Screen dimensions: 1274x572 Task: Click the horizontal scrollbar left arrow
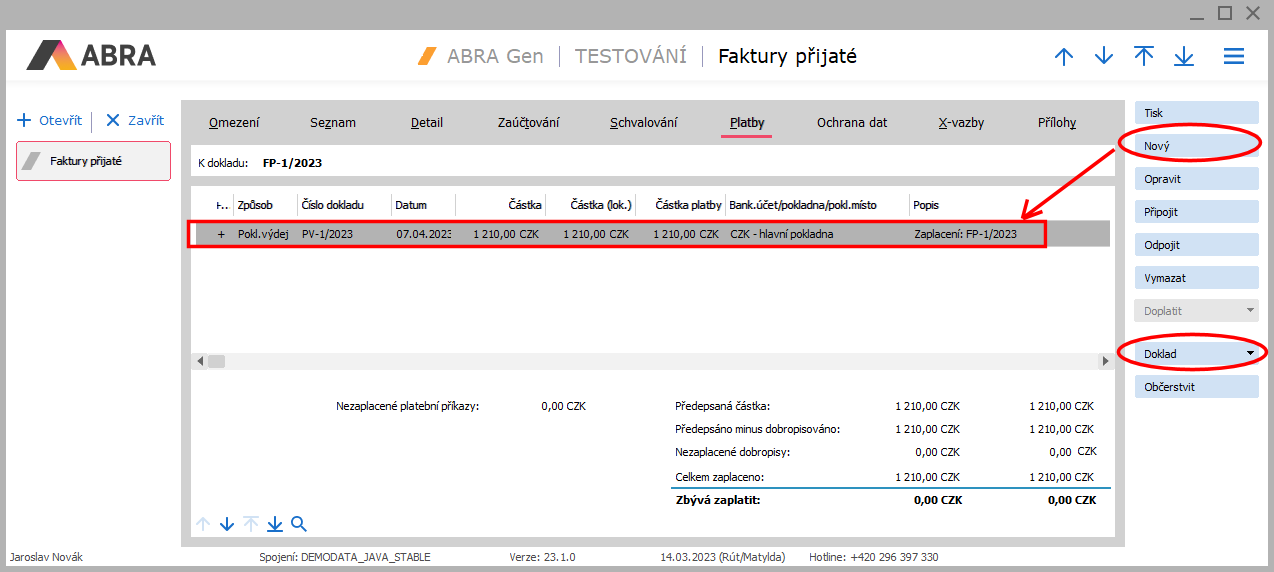pos(200,361)
